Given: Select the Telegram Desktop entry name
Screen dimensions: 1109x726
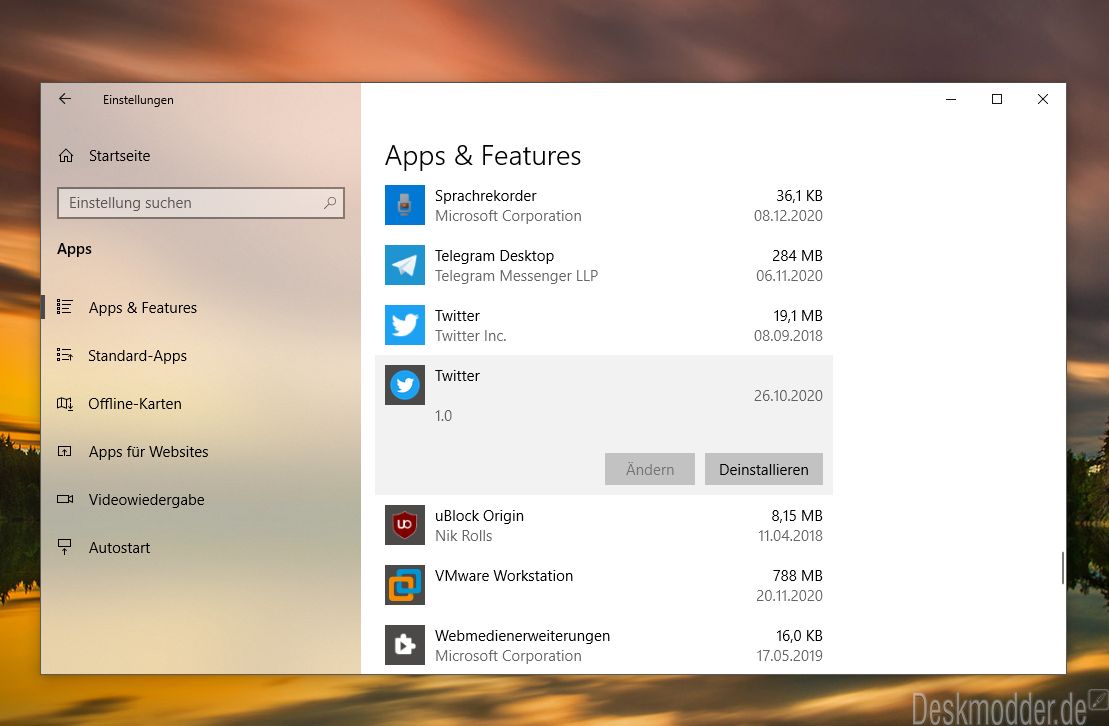Looking at the screenshot, I should click(x=494, y=256).
